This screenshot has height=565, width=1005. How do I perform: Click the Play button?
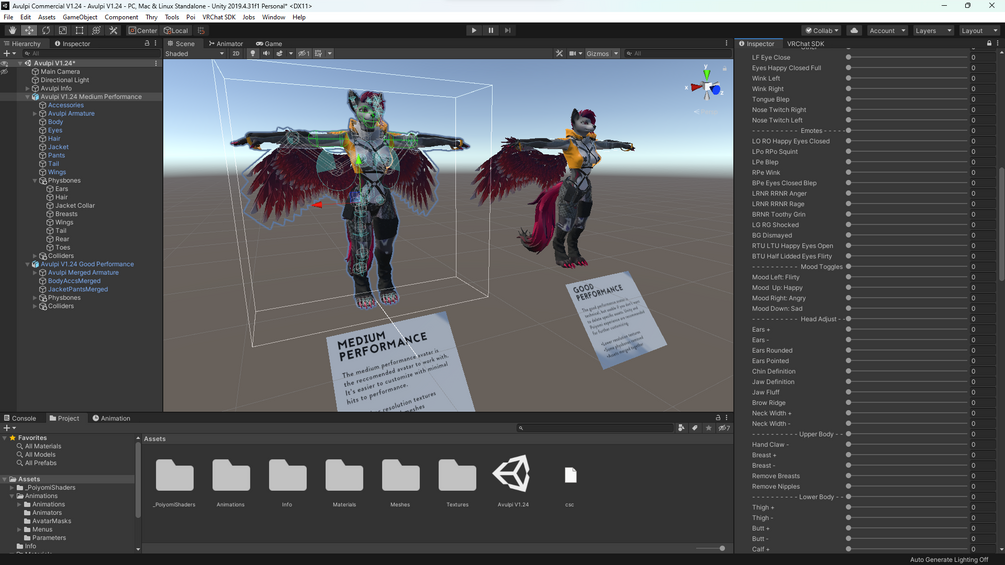point(474,30)
